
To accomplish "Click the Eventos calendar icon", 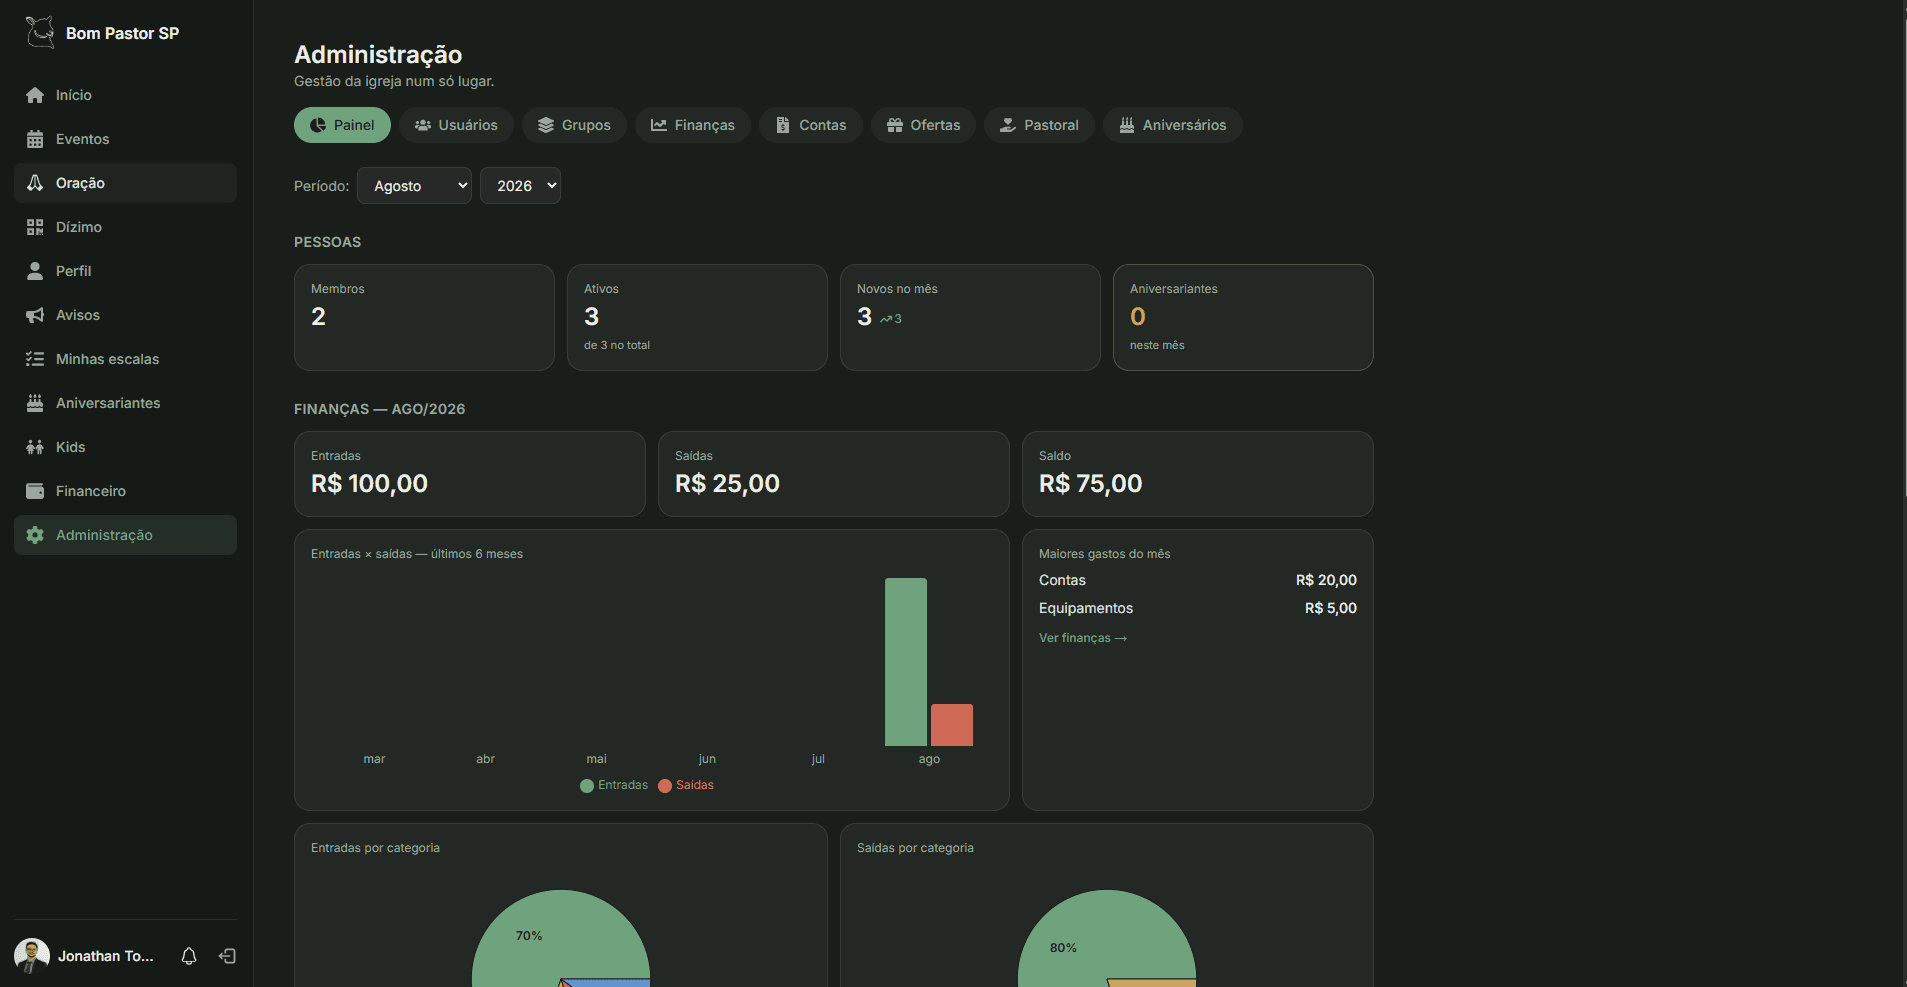I will click(35, 139).
